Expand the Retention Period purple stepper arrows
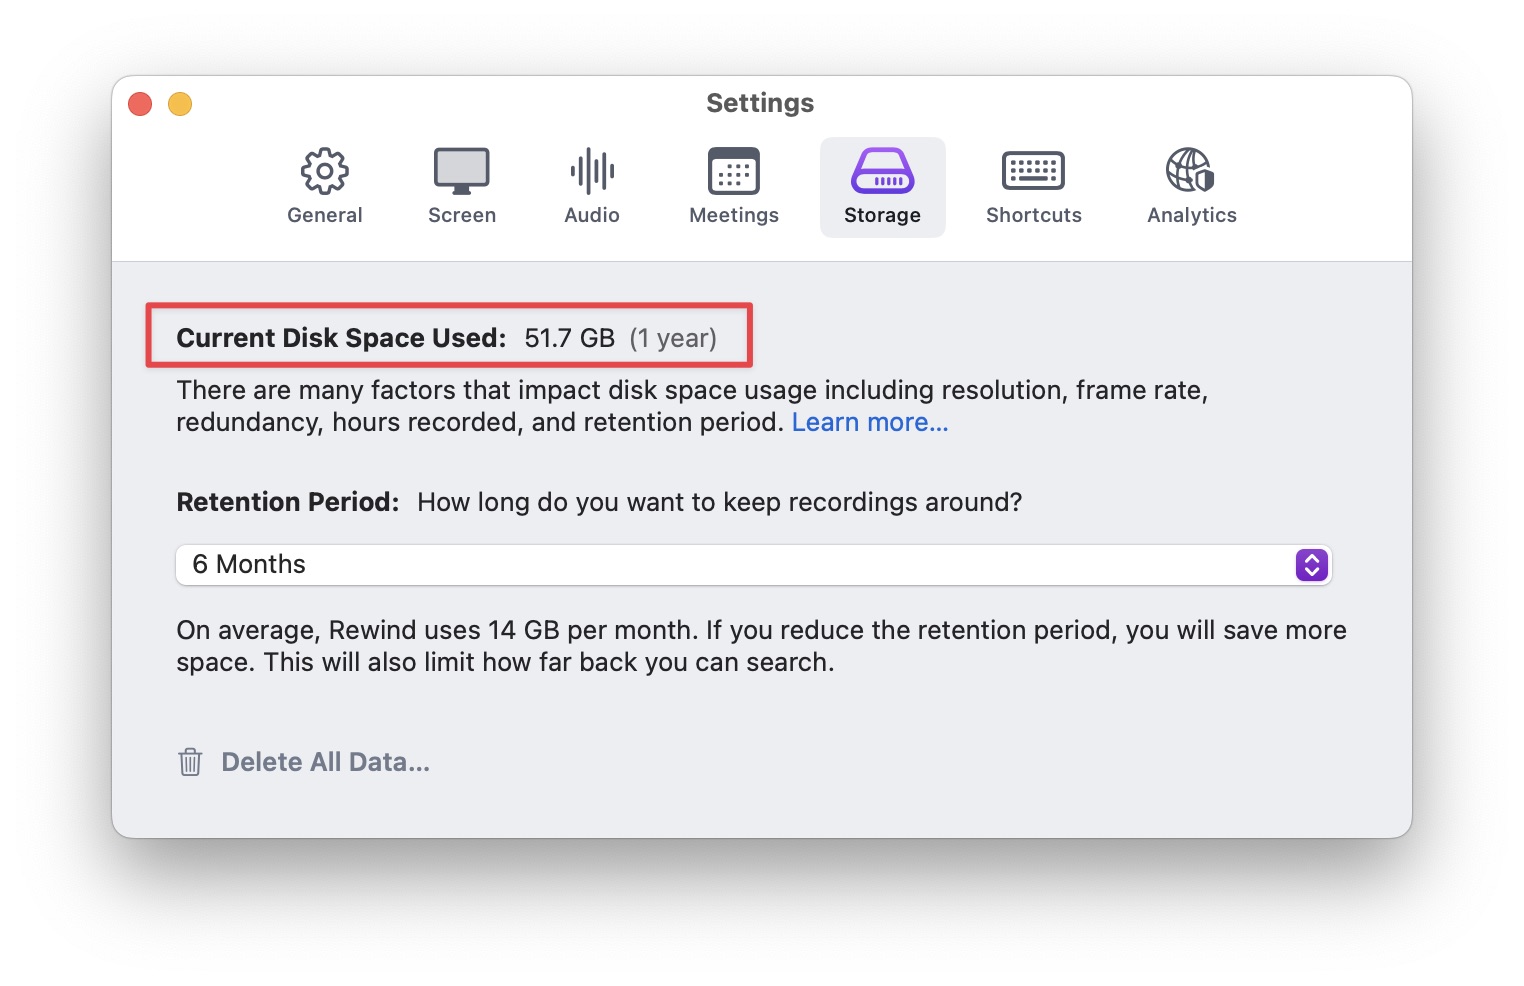The height and width of the screenshot is (986, 1524). click(x=1311, y=565)
